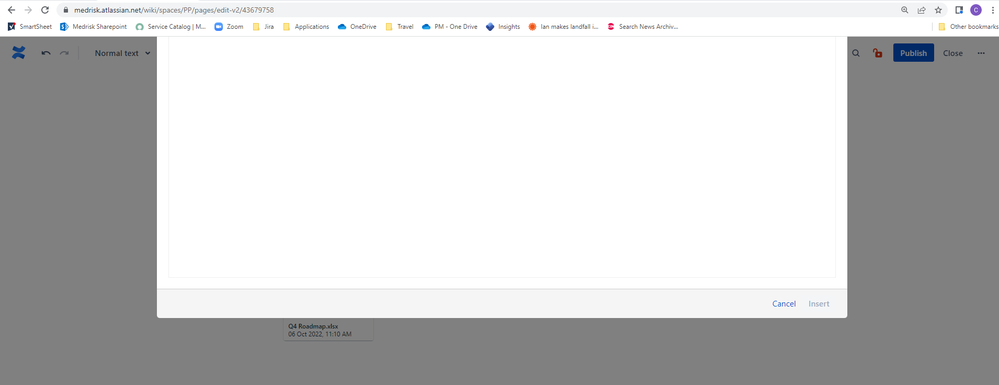The image size is (999, 385).
Task: Click the browser back arrow
Action: (11, 10)
